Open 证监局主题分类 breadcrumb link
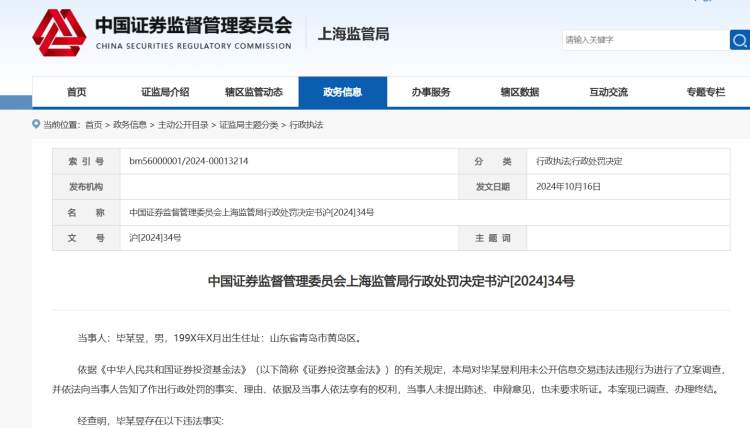The height and width of the screenshot is (428, 750). click(x=248, y=125)
